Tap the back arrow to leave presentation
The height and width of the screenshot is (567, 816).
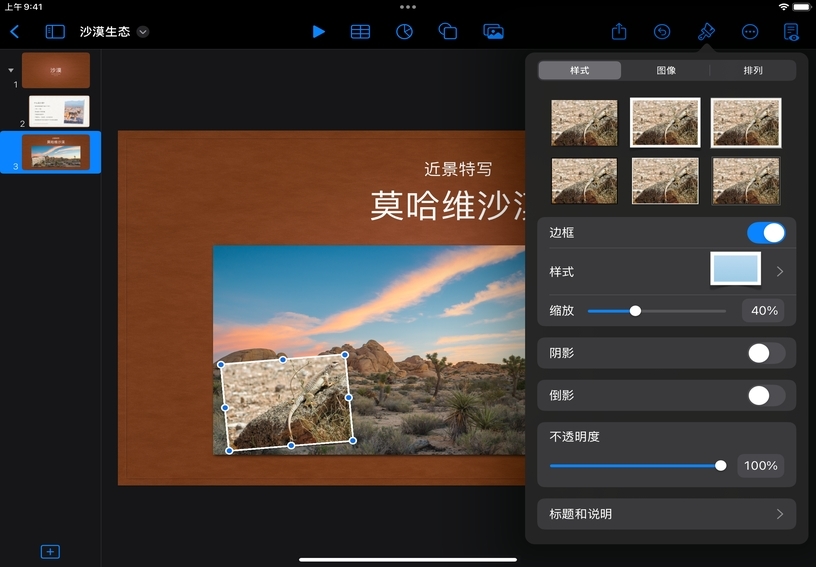[14, 31]
